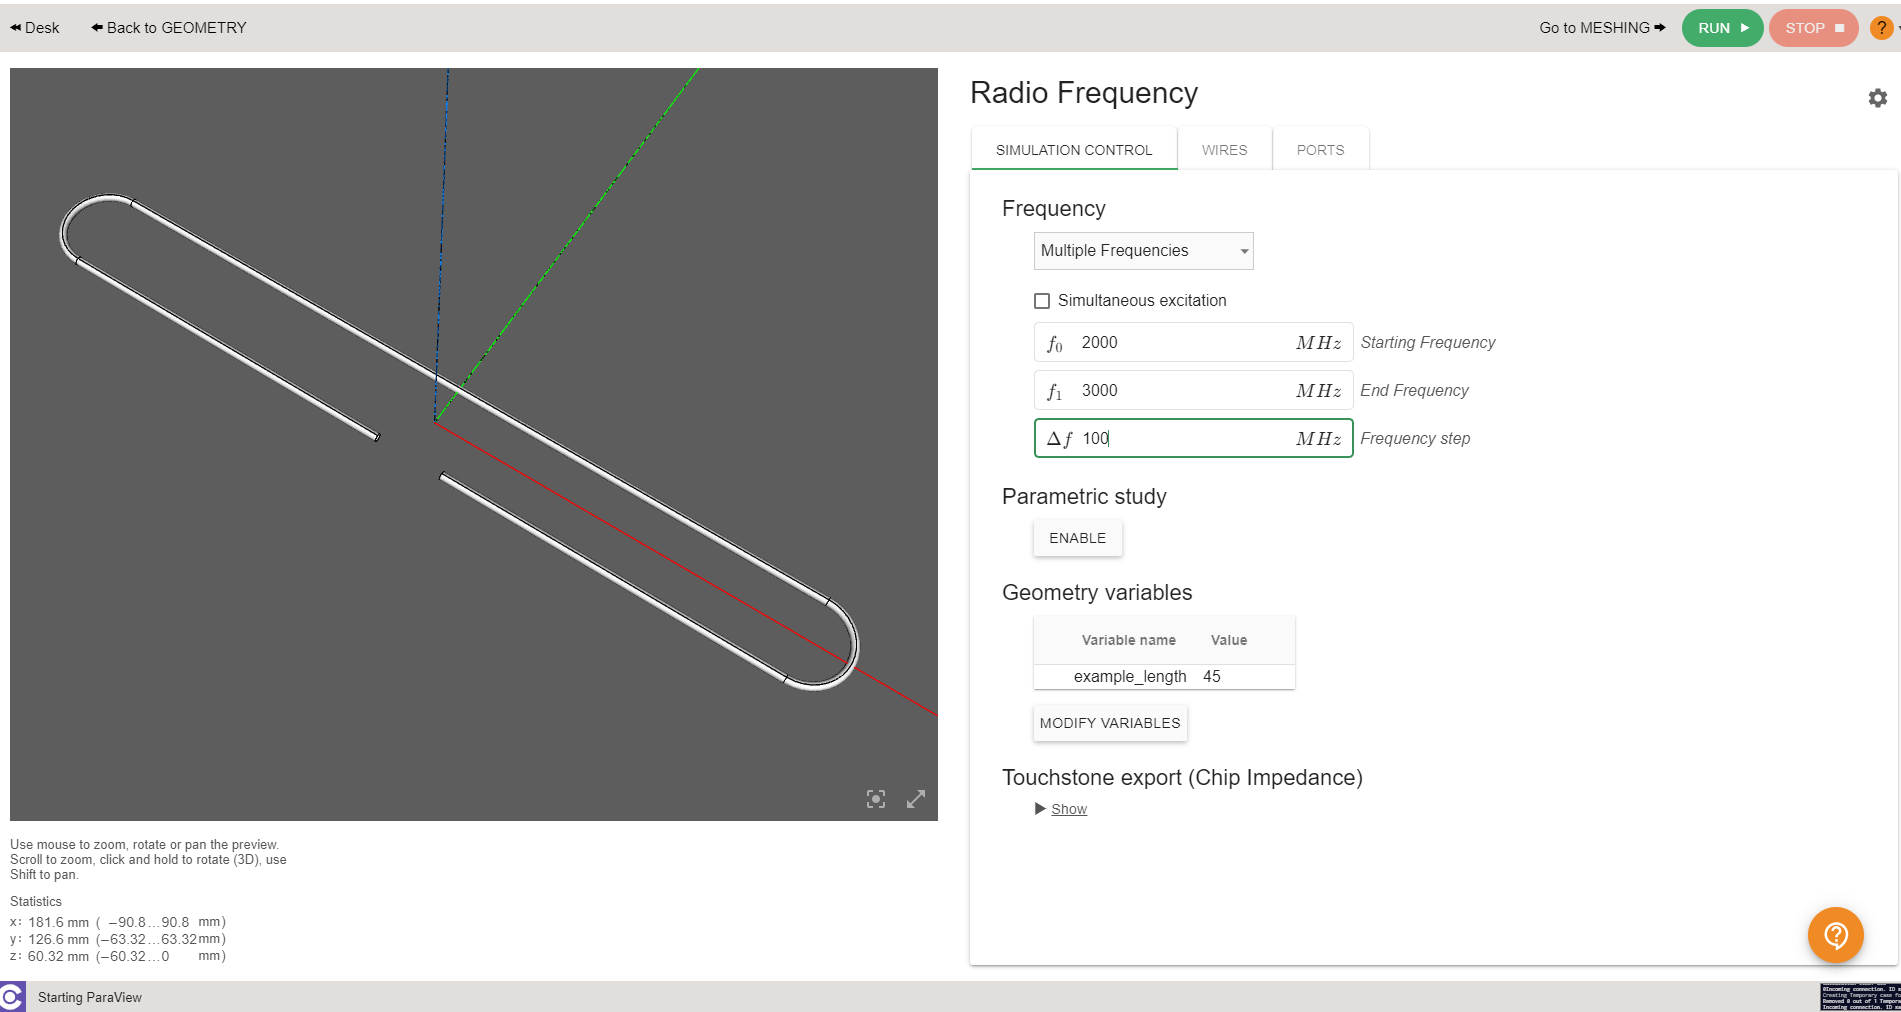Screen dimensions: 1901x1012
Task: Click the orange help question mark in the top bar
Action: [x=1881, y=28]
